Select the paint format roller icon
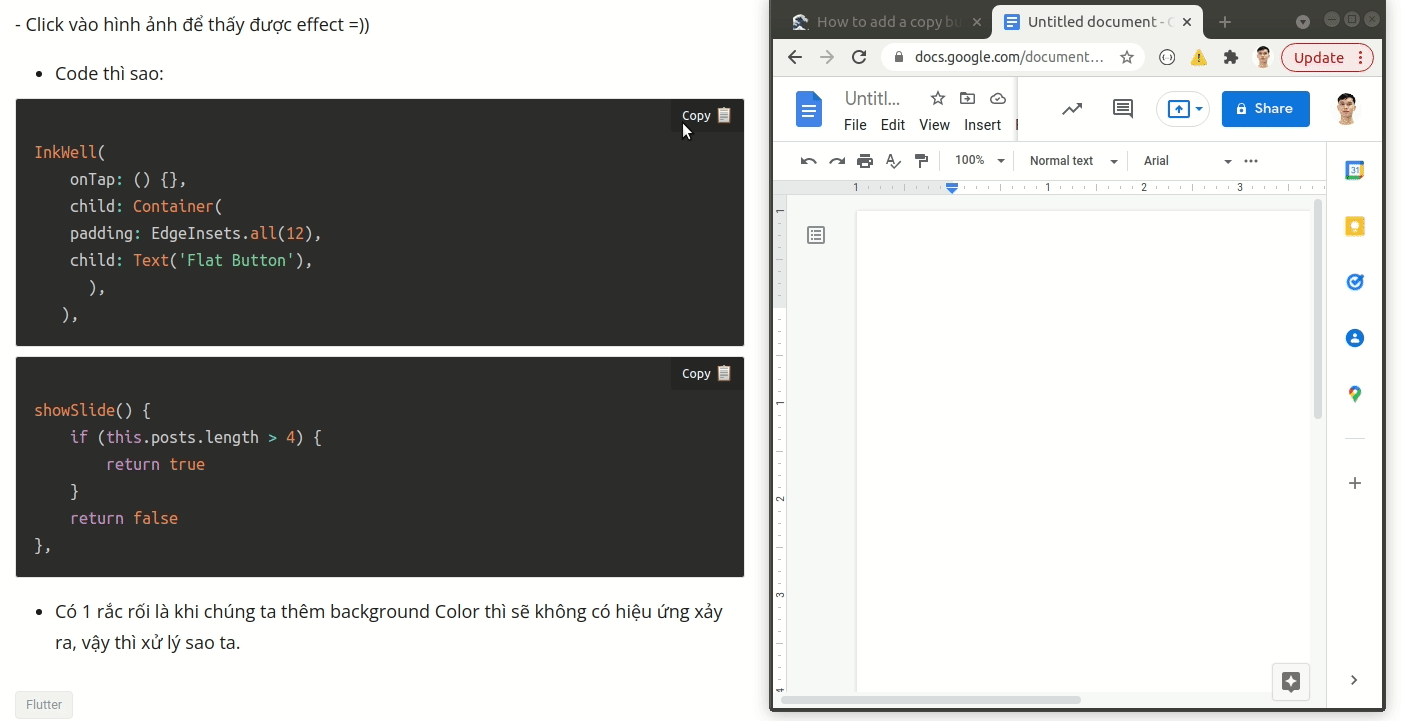The width and height of the screenshot is (1401, 721). point(922,161)
